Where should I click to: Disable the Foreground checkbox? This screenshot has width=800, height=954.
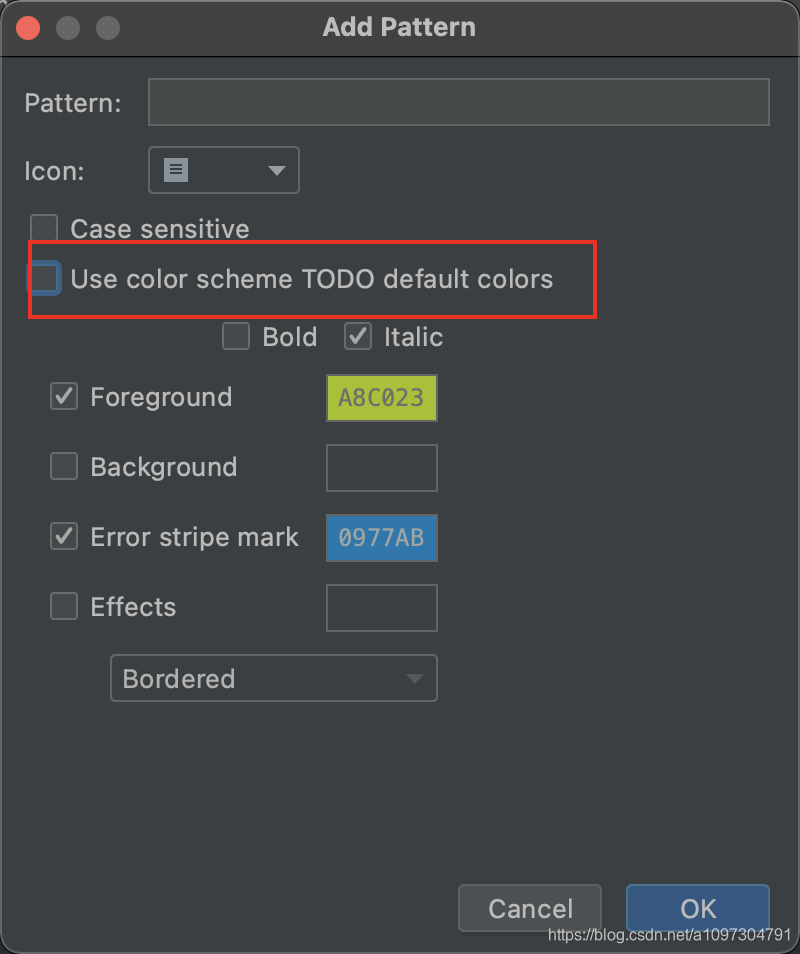pos(64,396)
